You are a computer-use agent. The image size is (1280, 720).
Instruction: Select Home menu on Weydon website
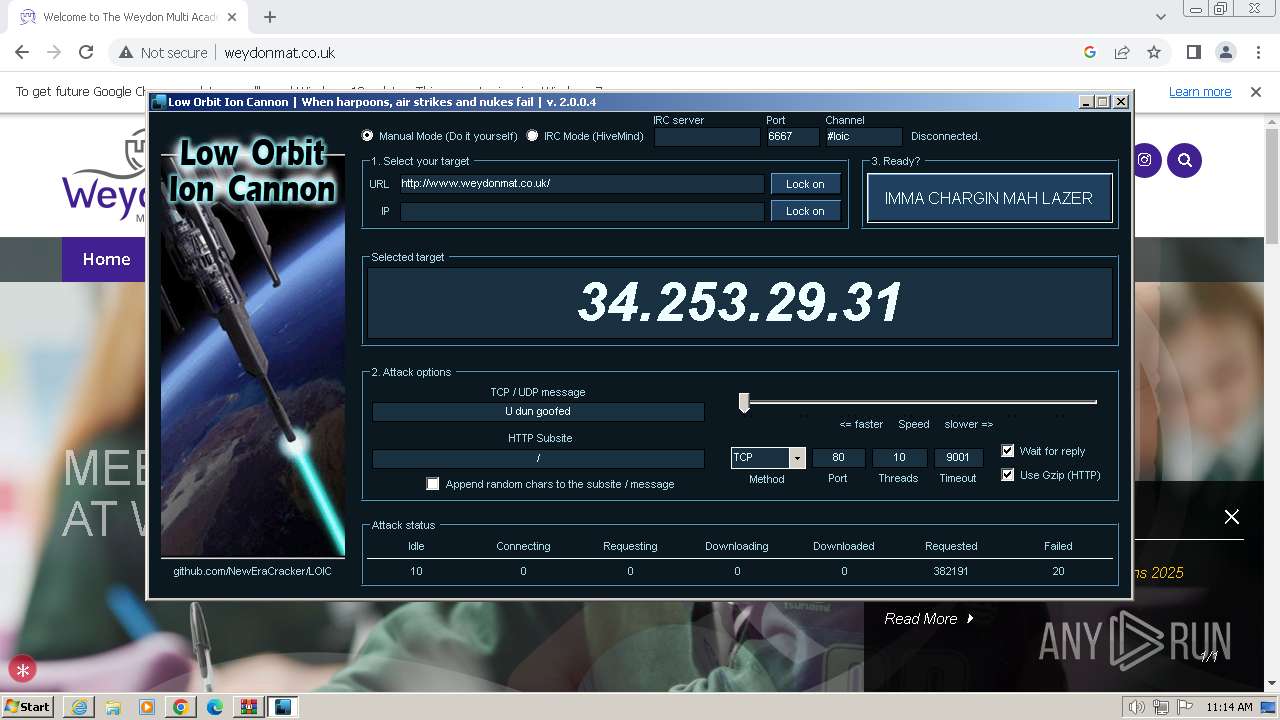(106, 259)
